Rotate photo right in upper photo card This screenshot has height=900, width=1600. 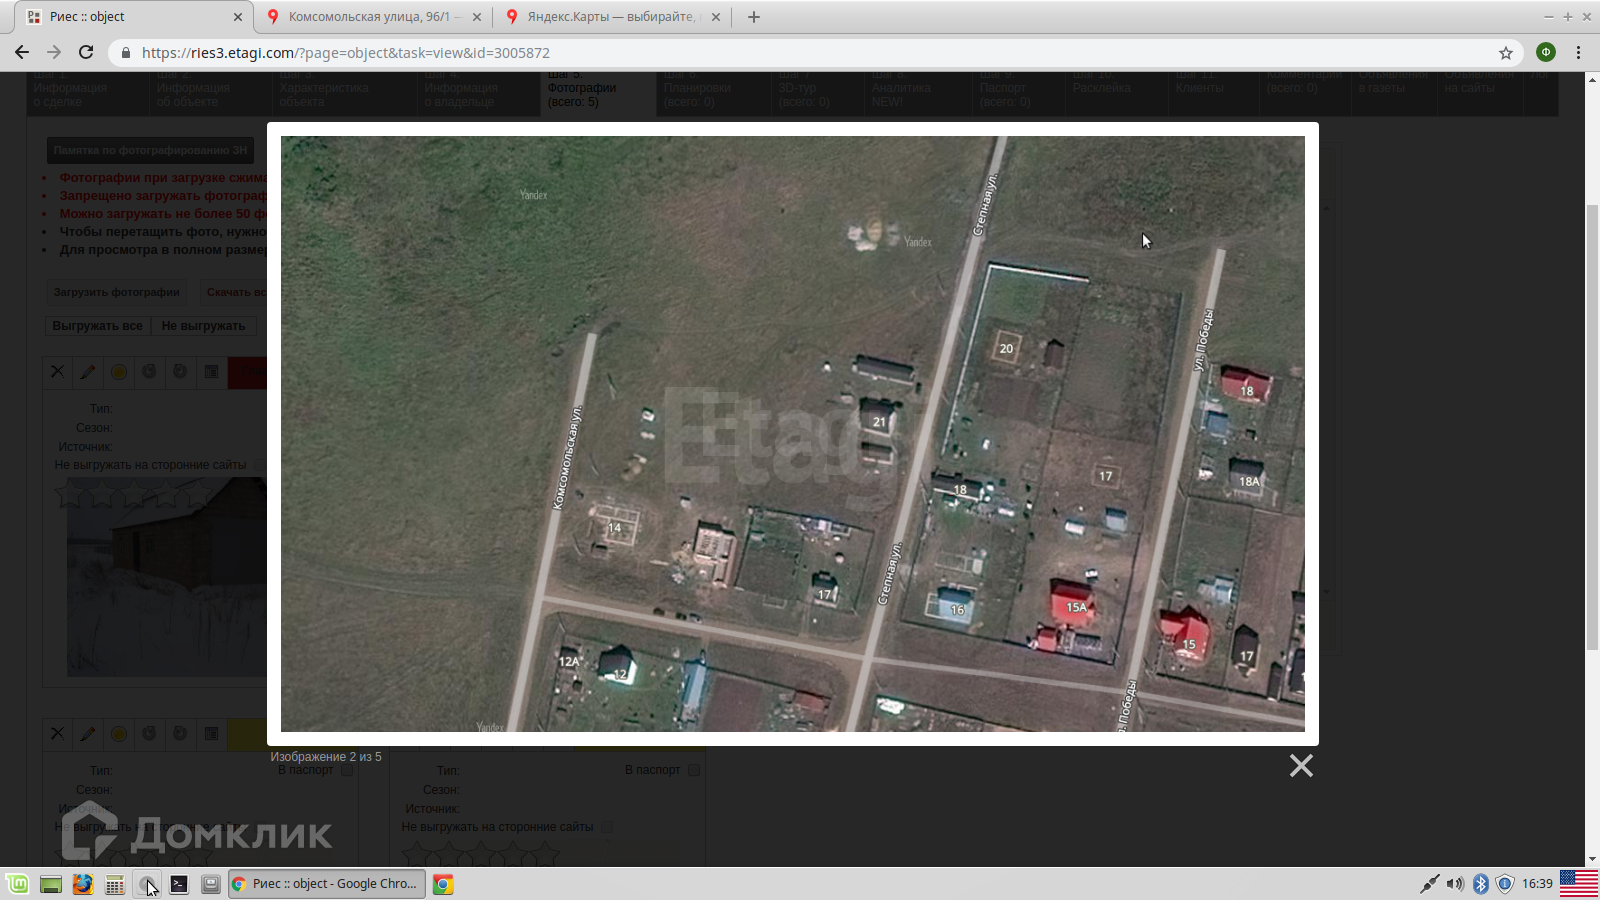(x=180, y=372)
